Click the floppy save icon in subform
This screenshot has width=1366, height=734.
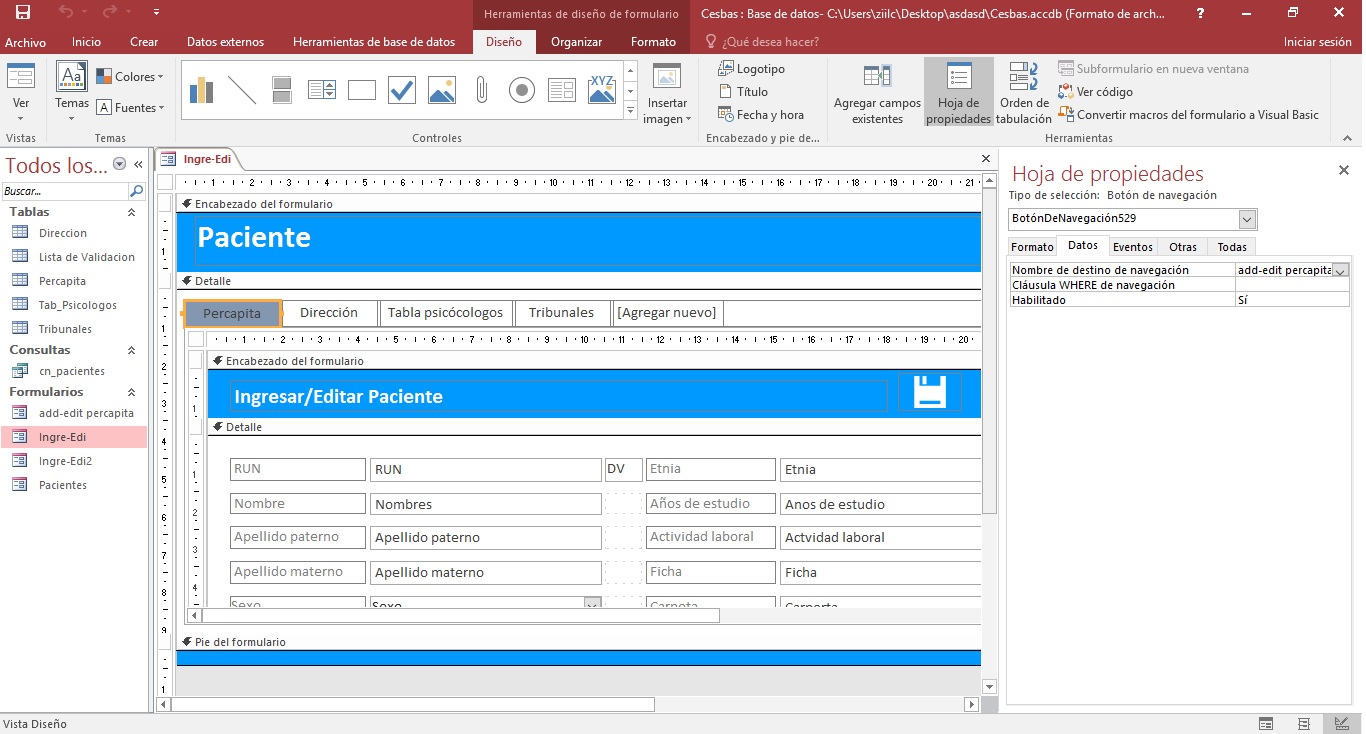[x=930, y=392]
